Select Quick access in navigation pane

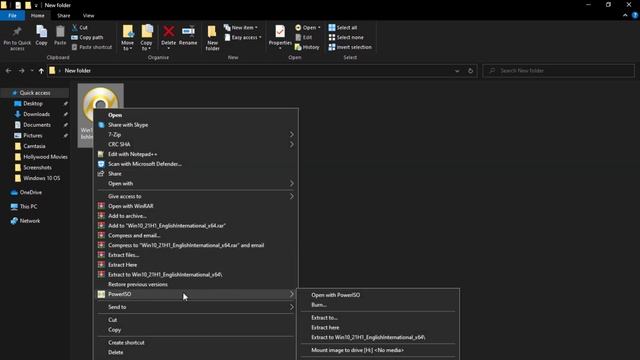(35, 93)
